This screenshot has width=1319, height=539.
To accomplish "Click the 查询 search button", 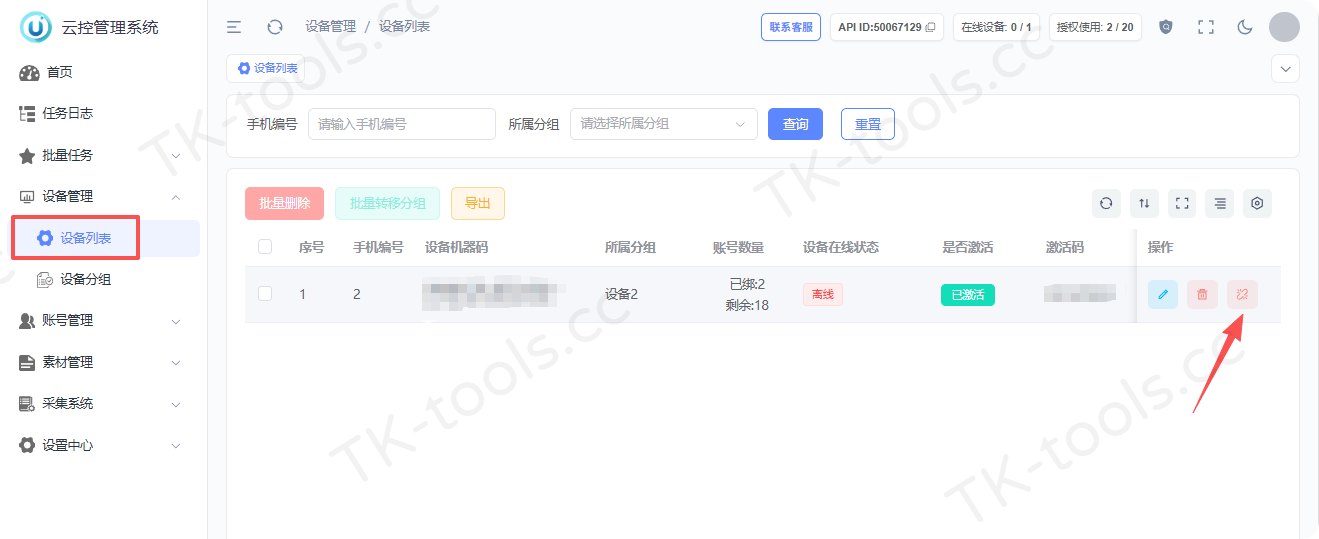I will pos(795,124).
